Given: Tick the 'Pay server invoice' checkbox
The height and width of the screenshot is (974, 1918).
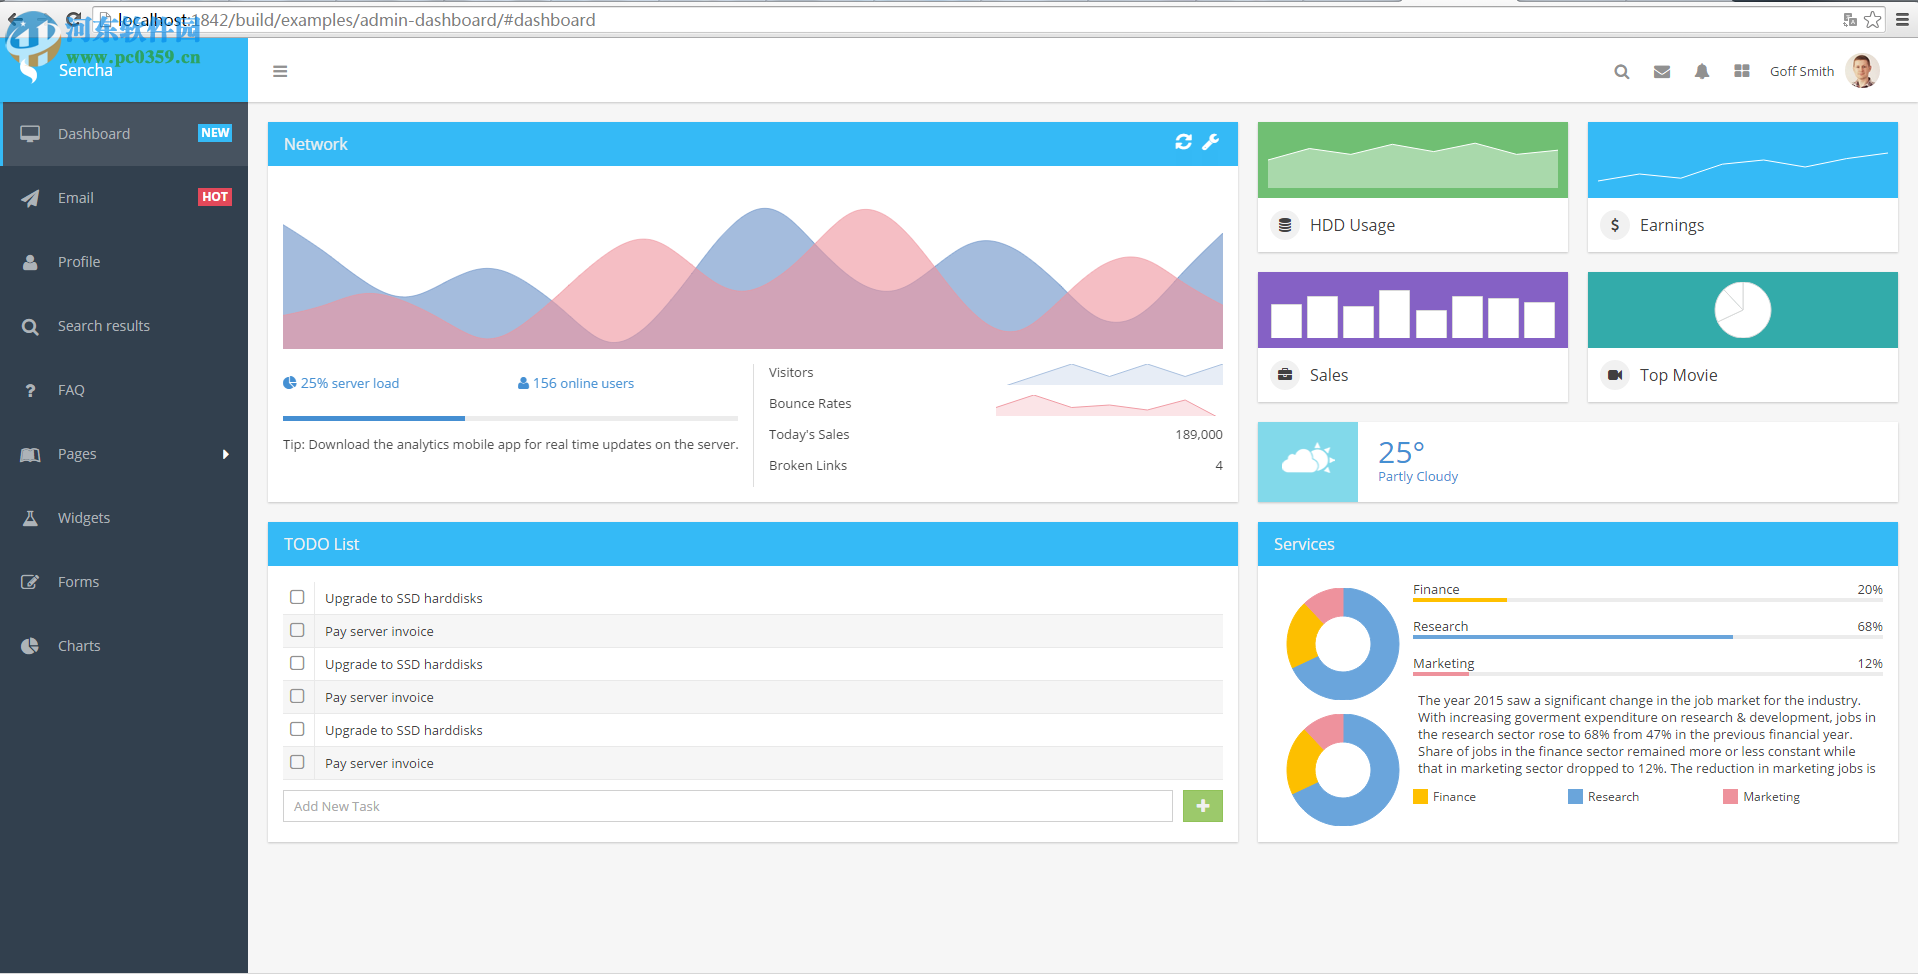Looking at the screenshot, I should tap(297, 630).
